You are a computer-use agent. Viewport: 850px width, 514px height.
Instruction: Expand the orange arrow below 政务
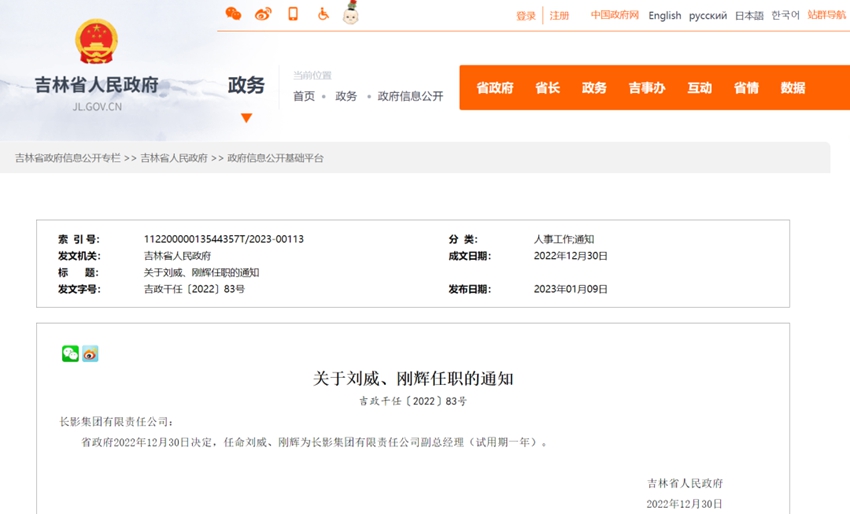pyautogui.click(x=246, y=118)
